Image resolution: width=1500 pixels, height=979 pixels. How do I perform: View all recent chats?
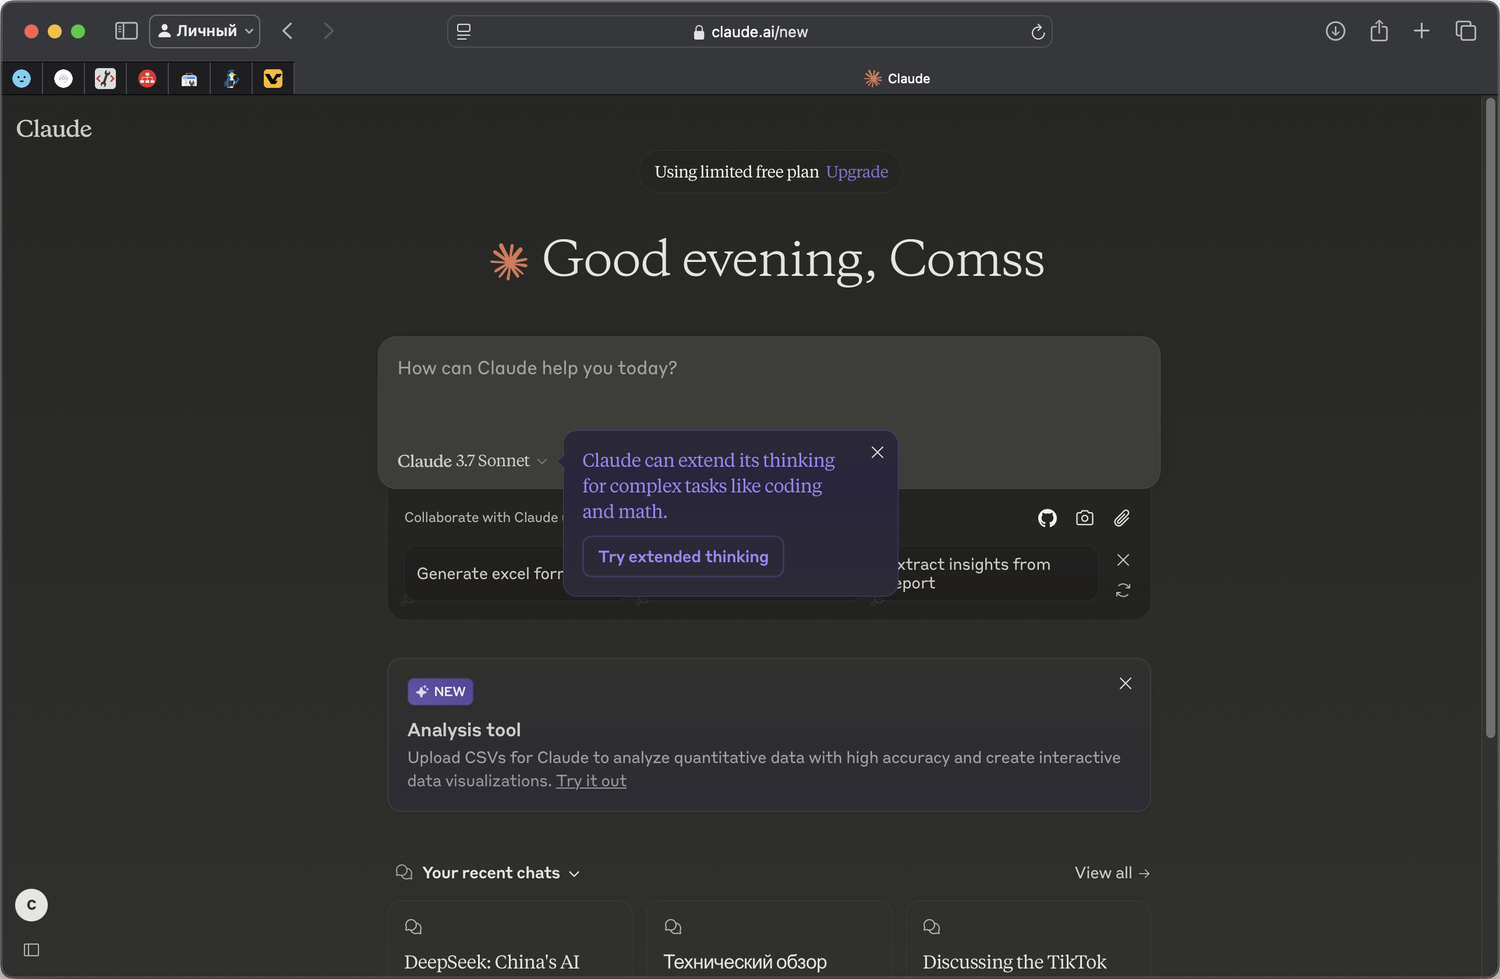[x=1112, y=873]
